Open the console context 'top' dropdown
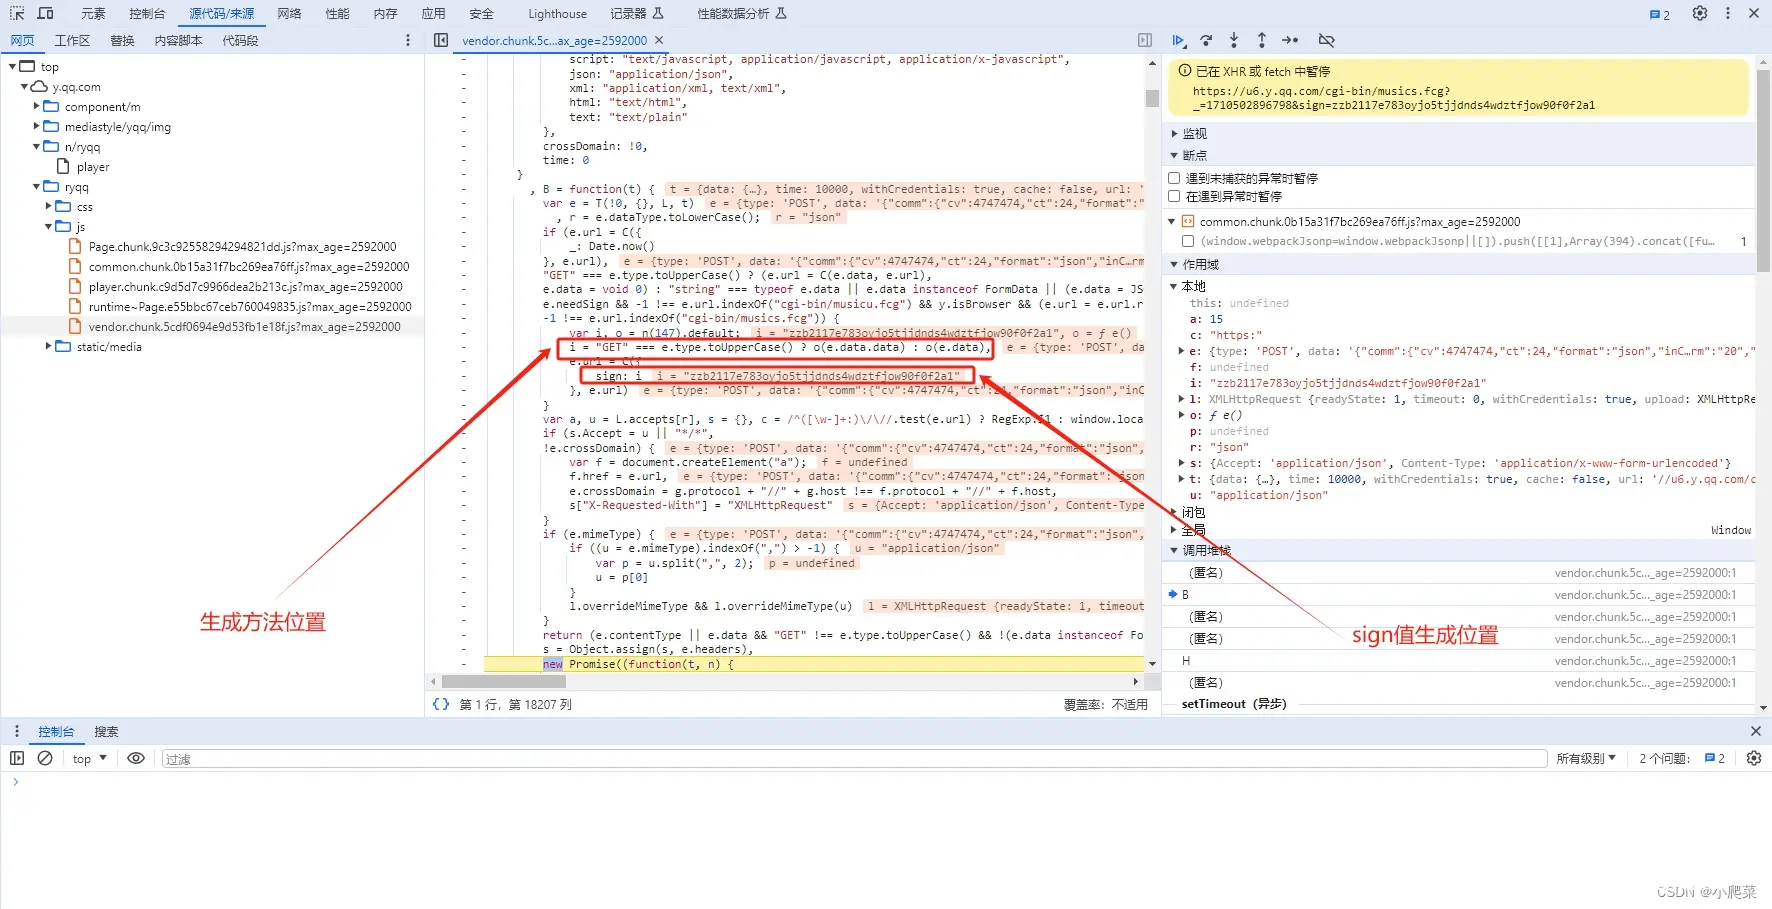Image resolution: width=1772 pixels, height=909 pixels. (89, 758)
